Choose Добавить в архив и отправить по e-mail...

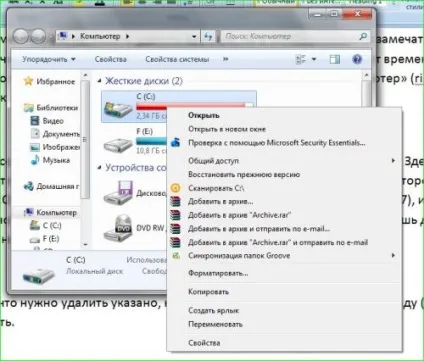point(259,229)
